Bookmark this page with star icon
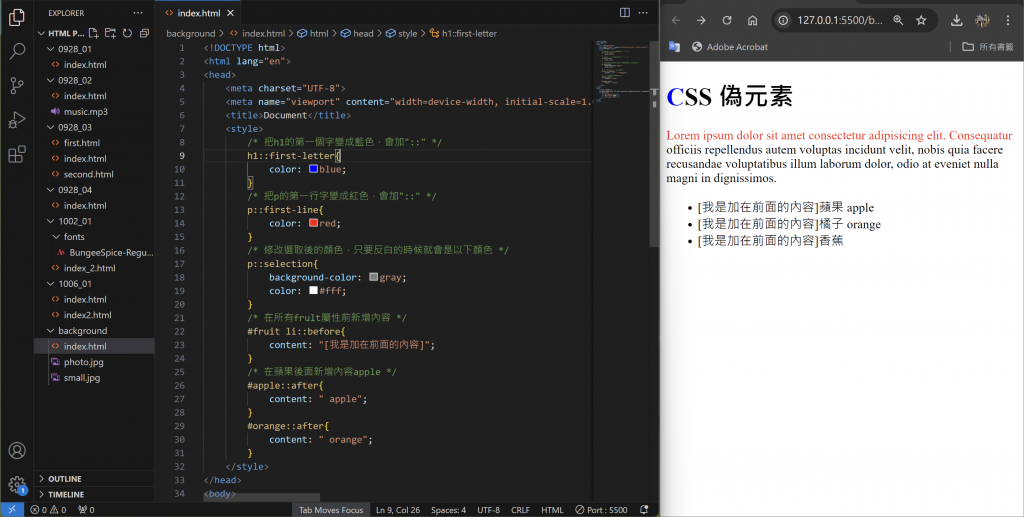Viewport: 1024px width, 517px height. [x=921, y=20]
